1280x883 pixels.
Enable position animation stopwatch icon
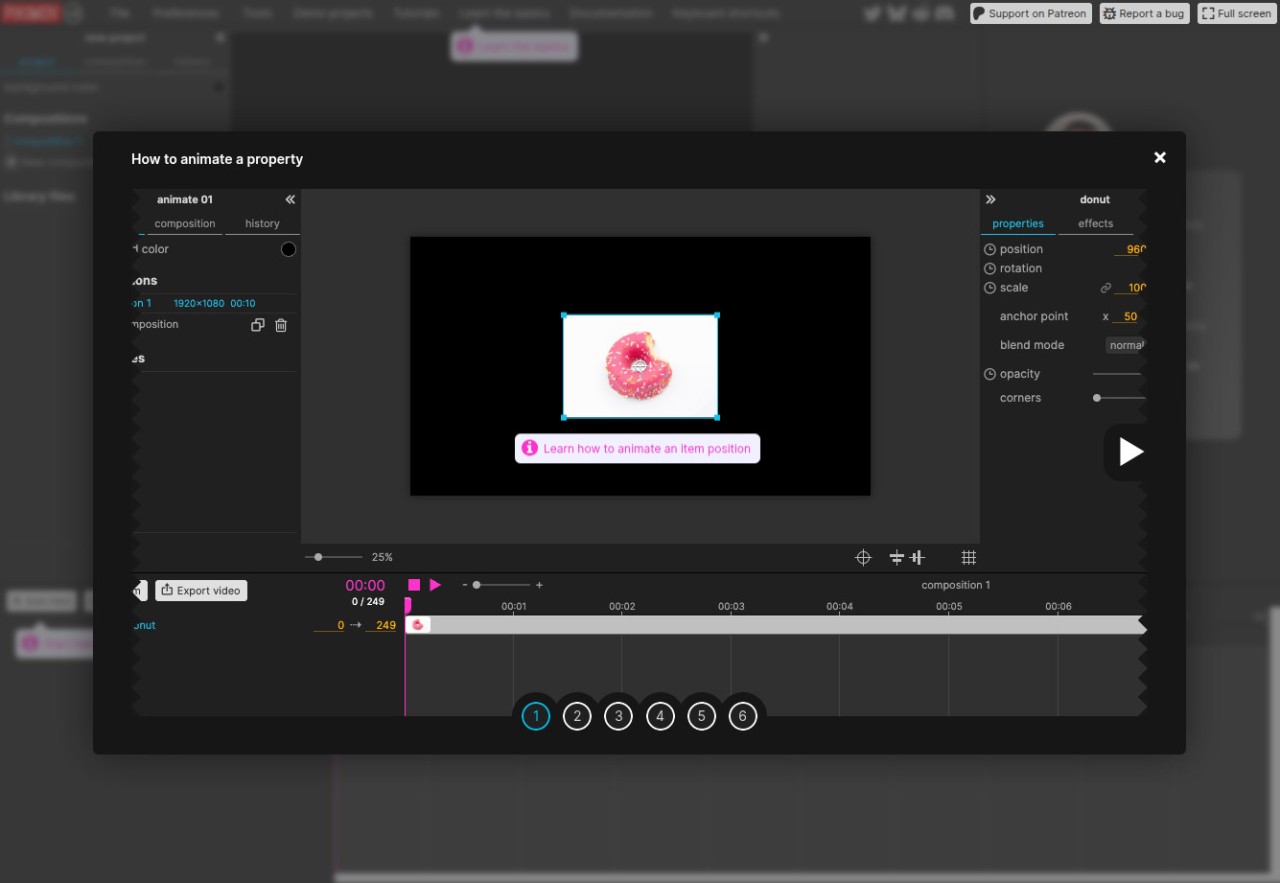[990, 250]
